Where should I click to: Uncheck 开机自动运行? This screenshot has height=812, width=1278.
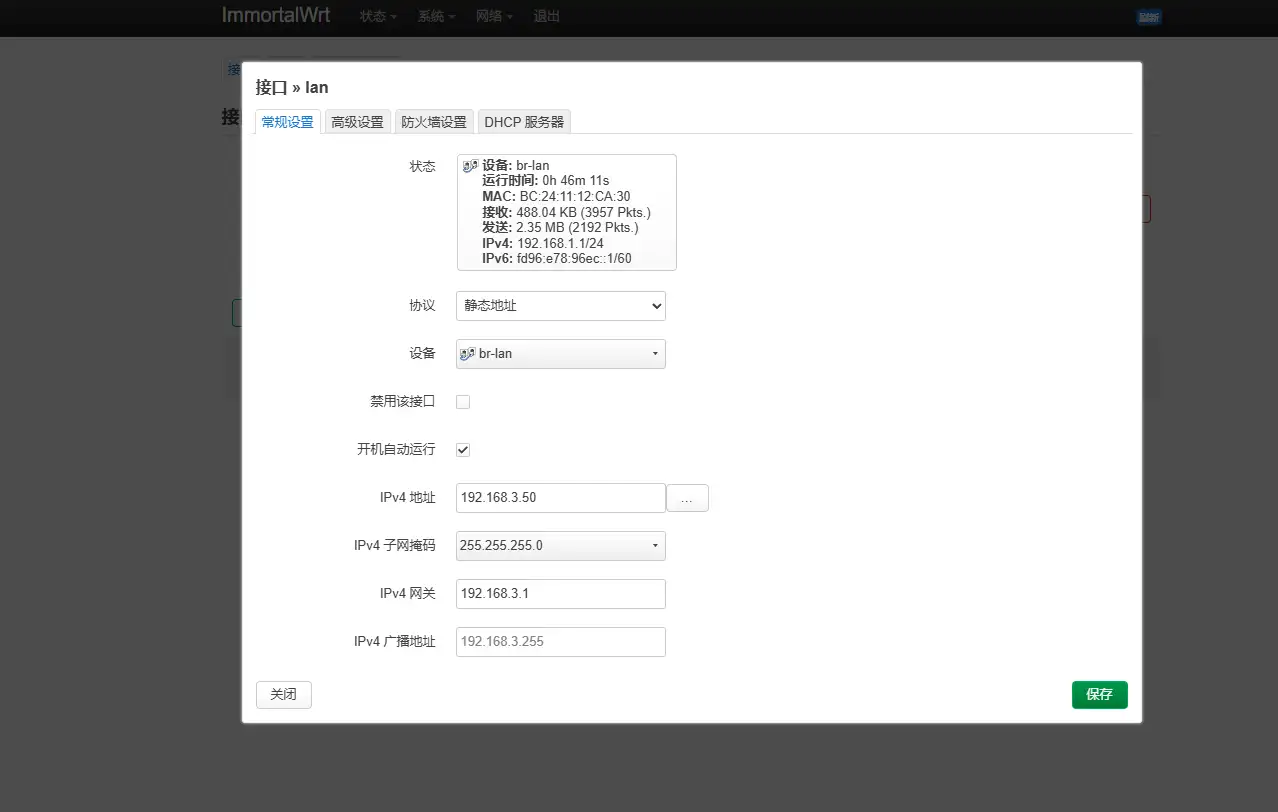pyautogui.click(x=462, y=449)
